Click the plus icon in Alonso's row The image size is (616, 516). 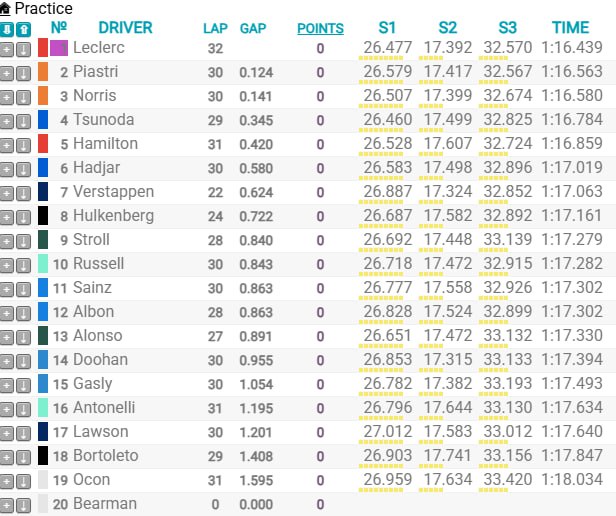(x=7, y=336)
